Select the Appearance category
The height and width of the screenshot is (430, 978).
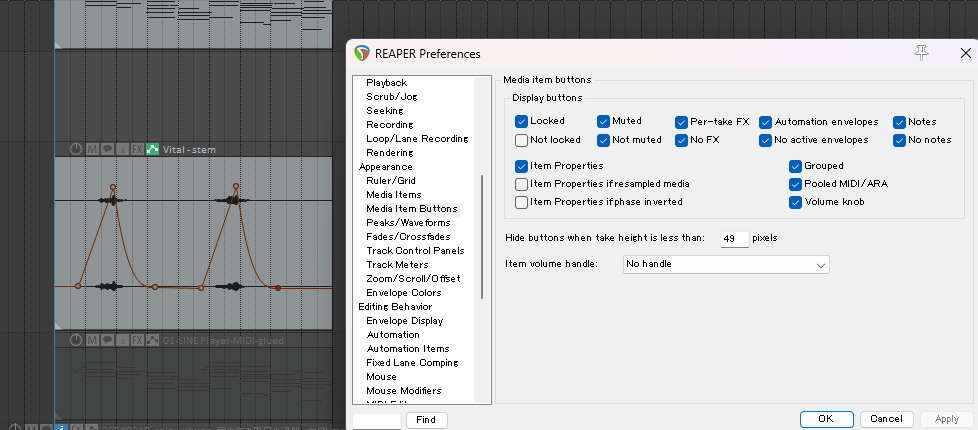tap(385, 167)
